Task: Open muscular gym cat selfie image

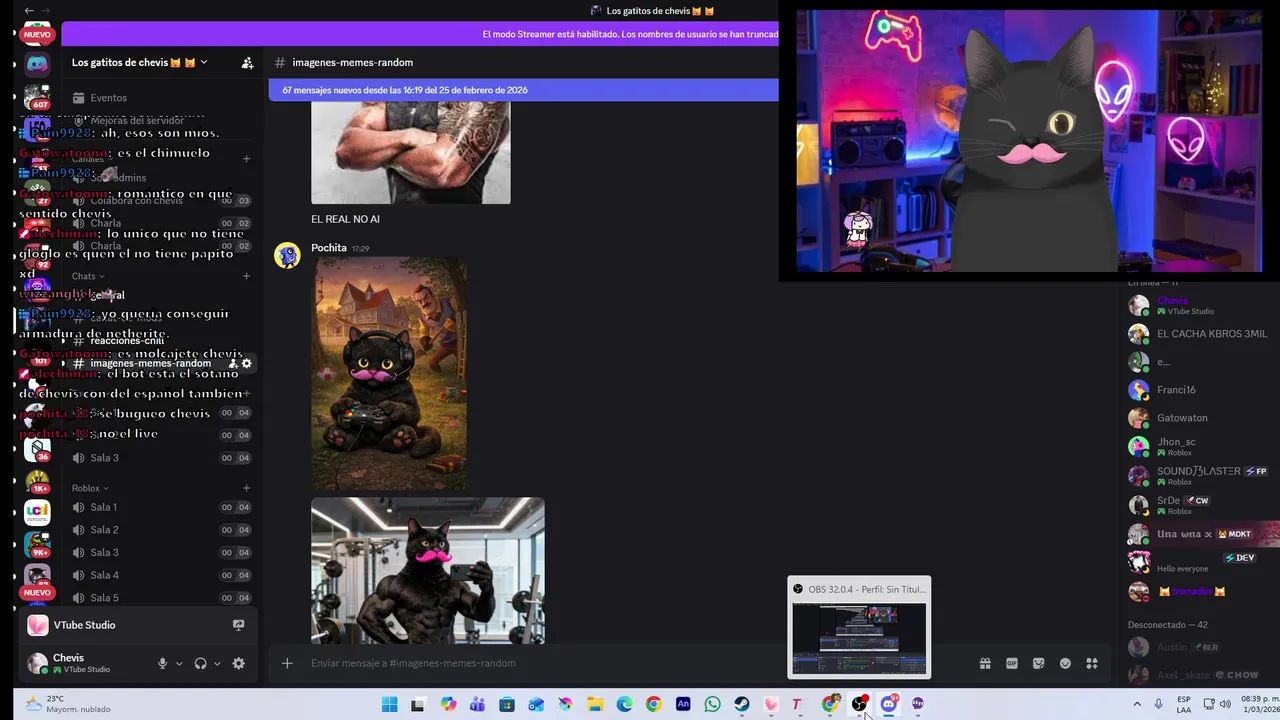Action: pyautogui.click(x=428, y=571)
